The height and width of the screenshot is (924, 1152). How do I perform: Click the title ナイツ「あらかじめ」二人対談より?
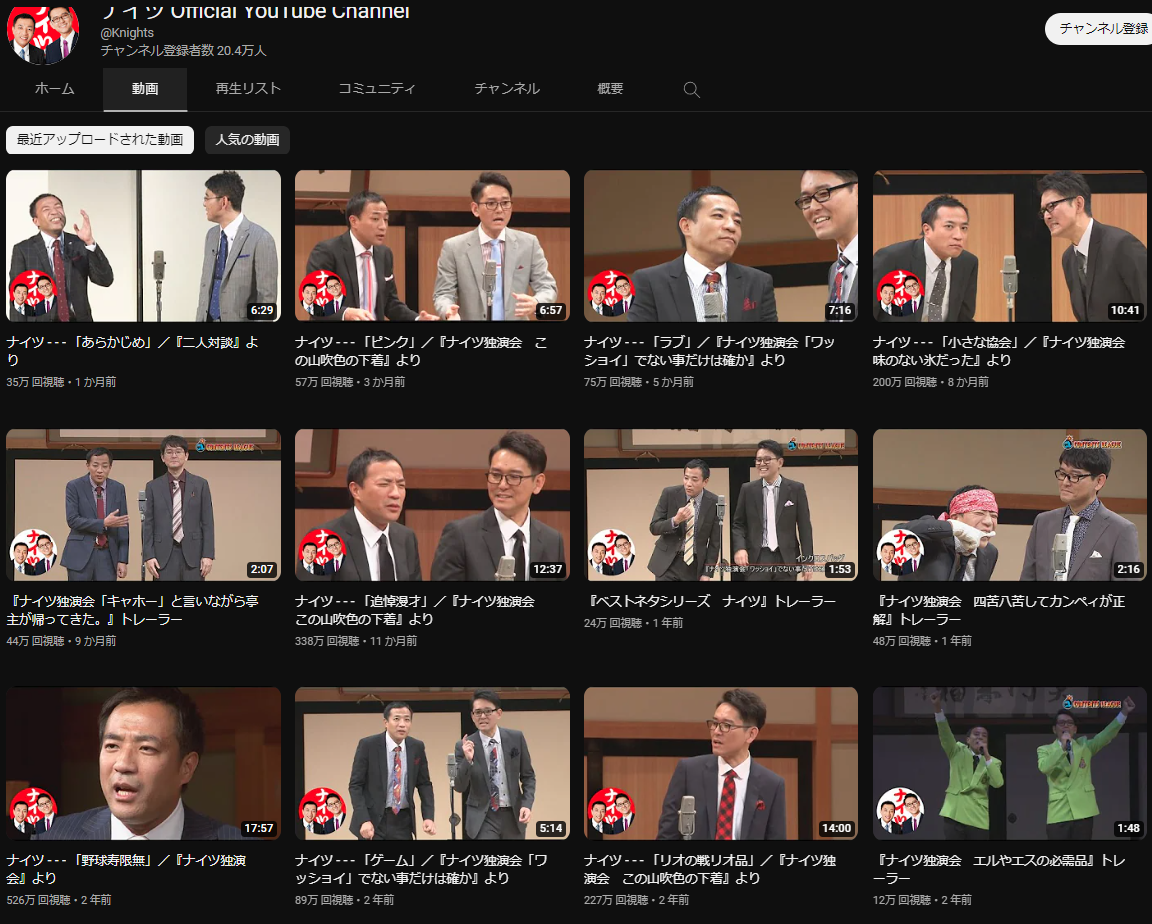pyautogui.click(x=133, y=351)
